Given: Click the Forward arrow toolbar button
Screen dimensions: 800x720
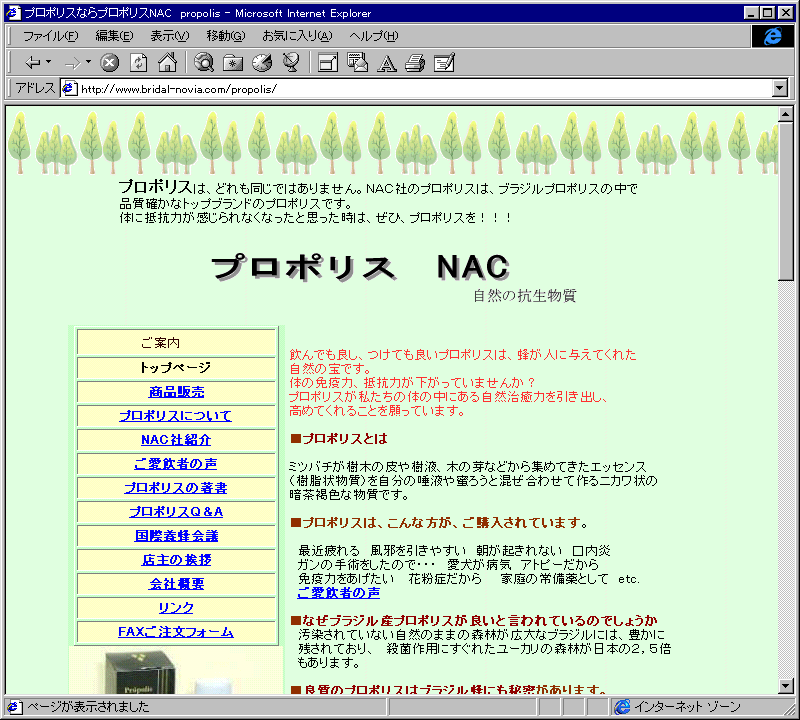Looking at the screenshot, I should (72, 63).
